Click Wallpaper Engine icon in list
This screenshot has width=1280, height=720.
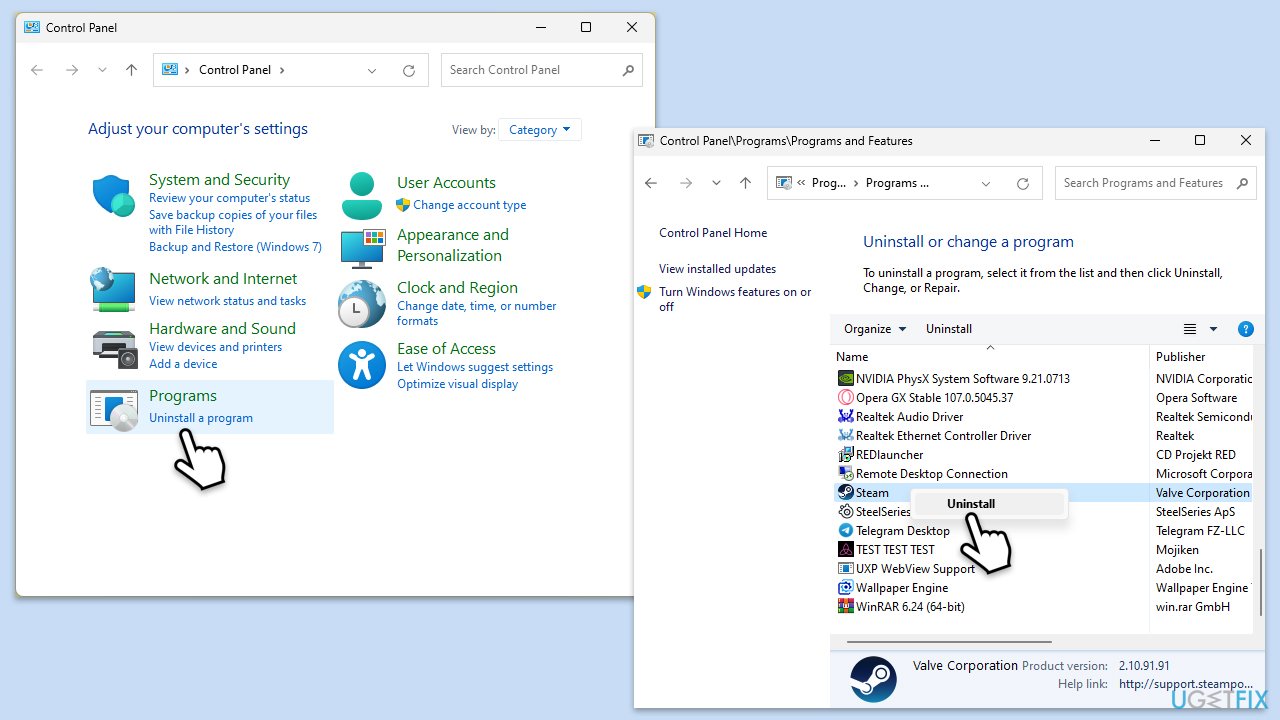[845, 587]
